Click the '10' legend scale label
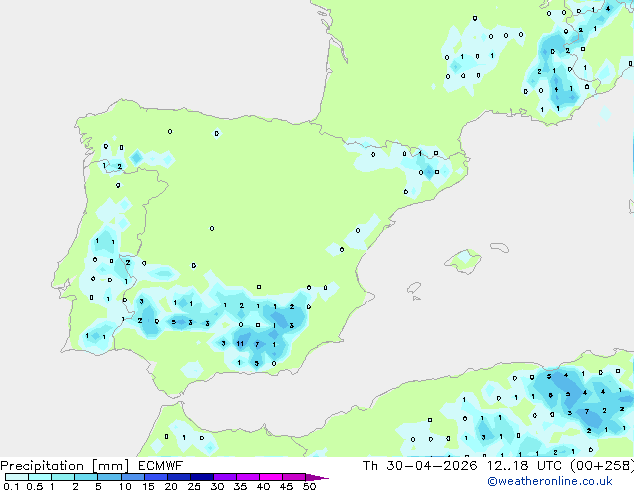Viewport: 634px width, 490px height. pos(125,486)
